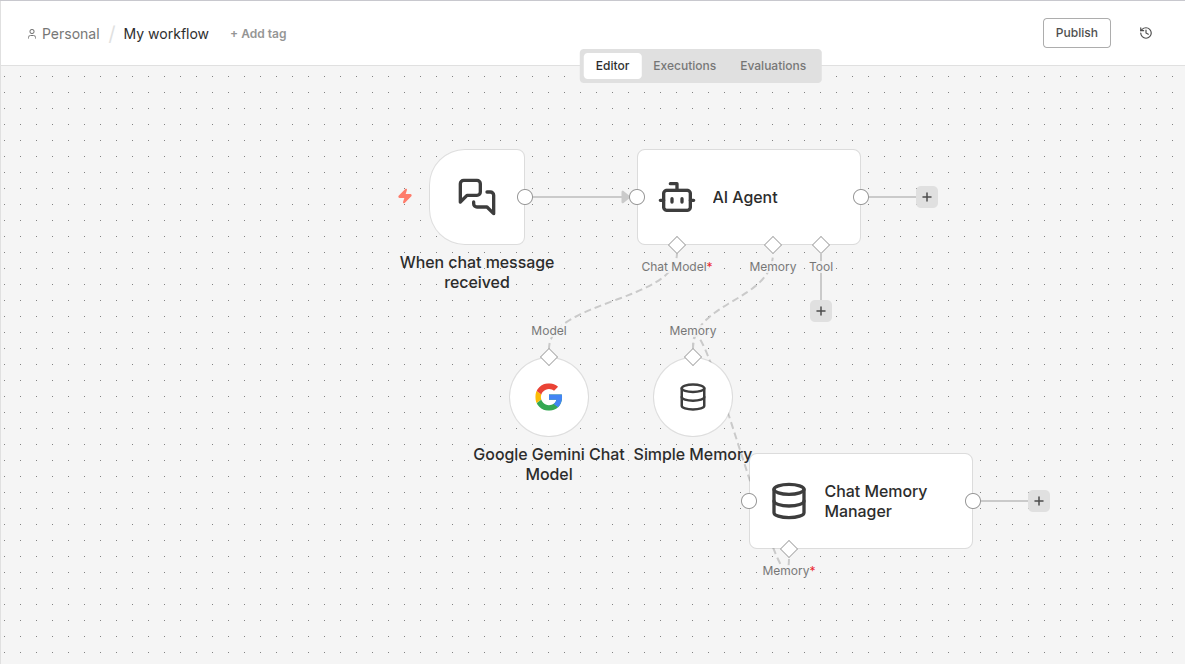The width and height of the screenshot is (1185, 664).
Task: Select the AI Agent robot icon
Action: click(x=677, y=198)
